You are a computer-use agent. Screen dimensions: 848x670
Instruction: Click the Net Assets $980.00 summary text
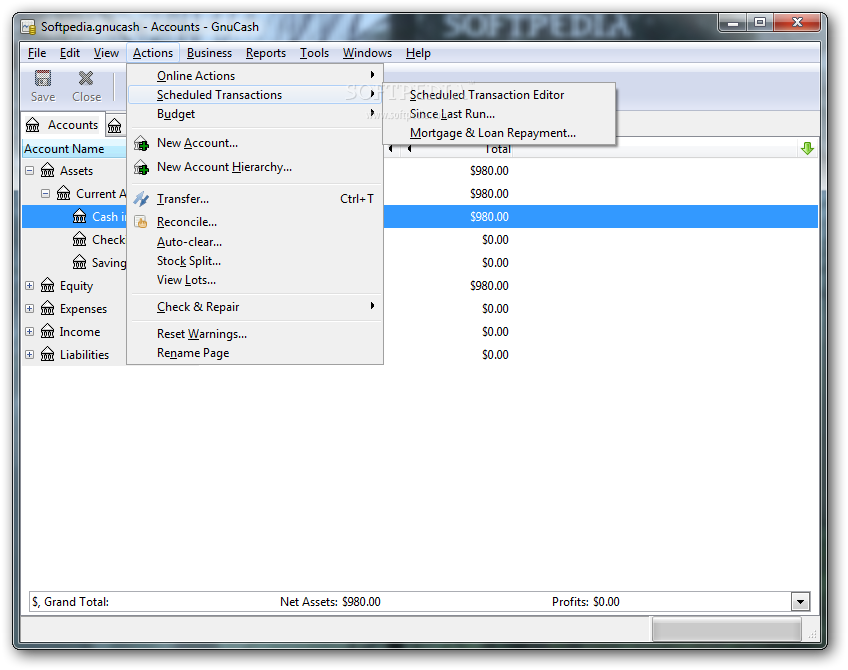click(330, 601)
